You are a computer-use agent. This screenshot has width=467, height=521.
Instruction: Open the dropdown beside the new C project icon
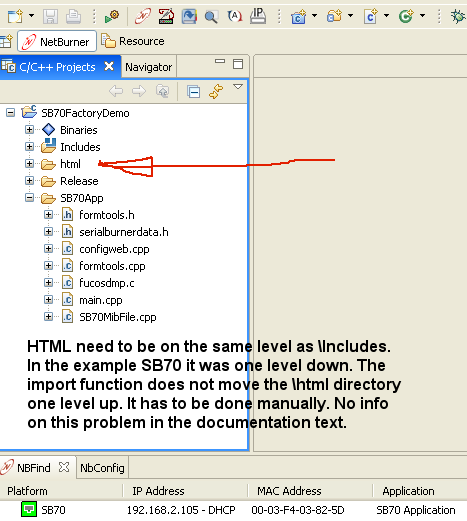[314, 15]
